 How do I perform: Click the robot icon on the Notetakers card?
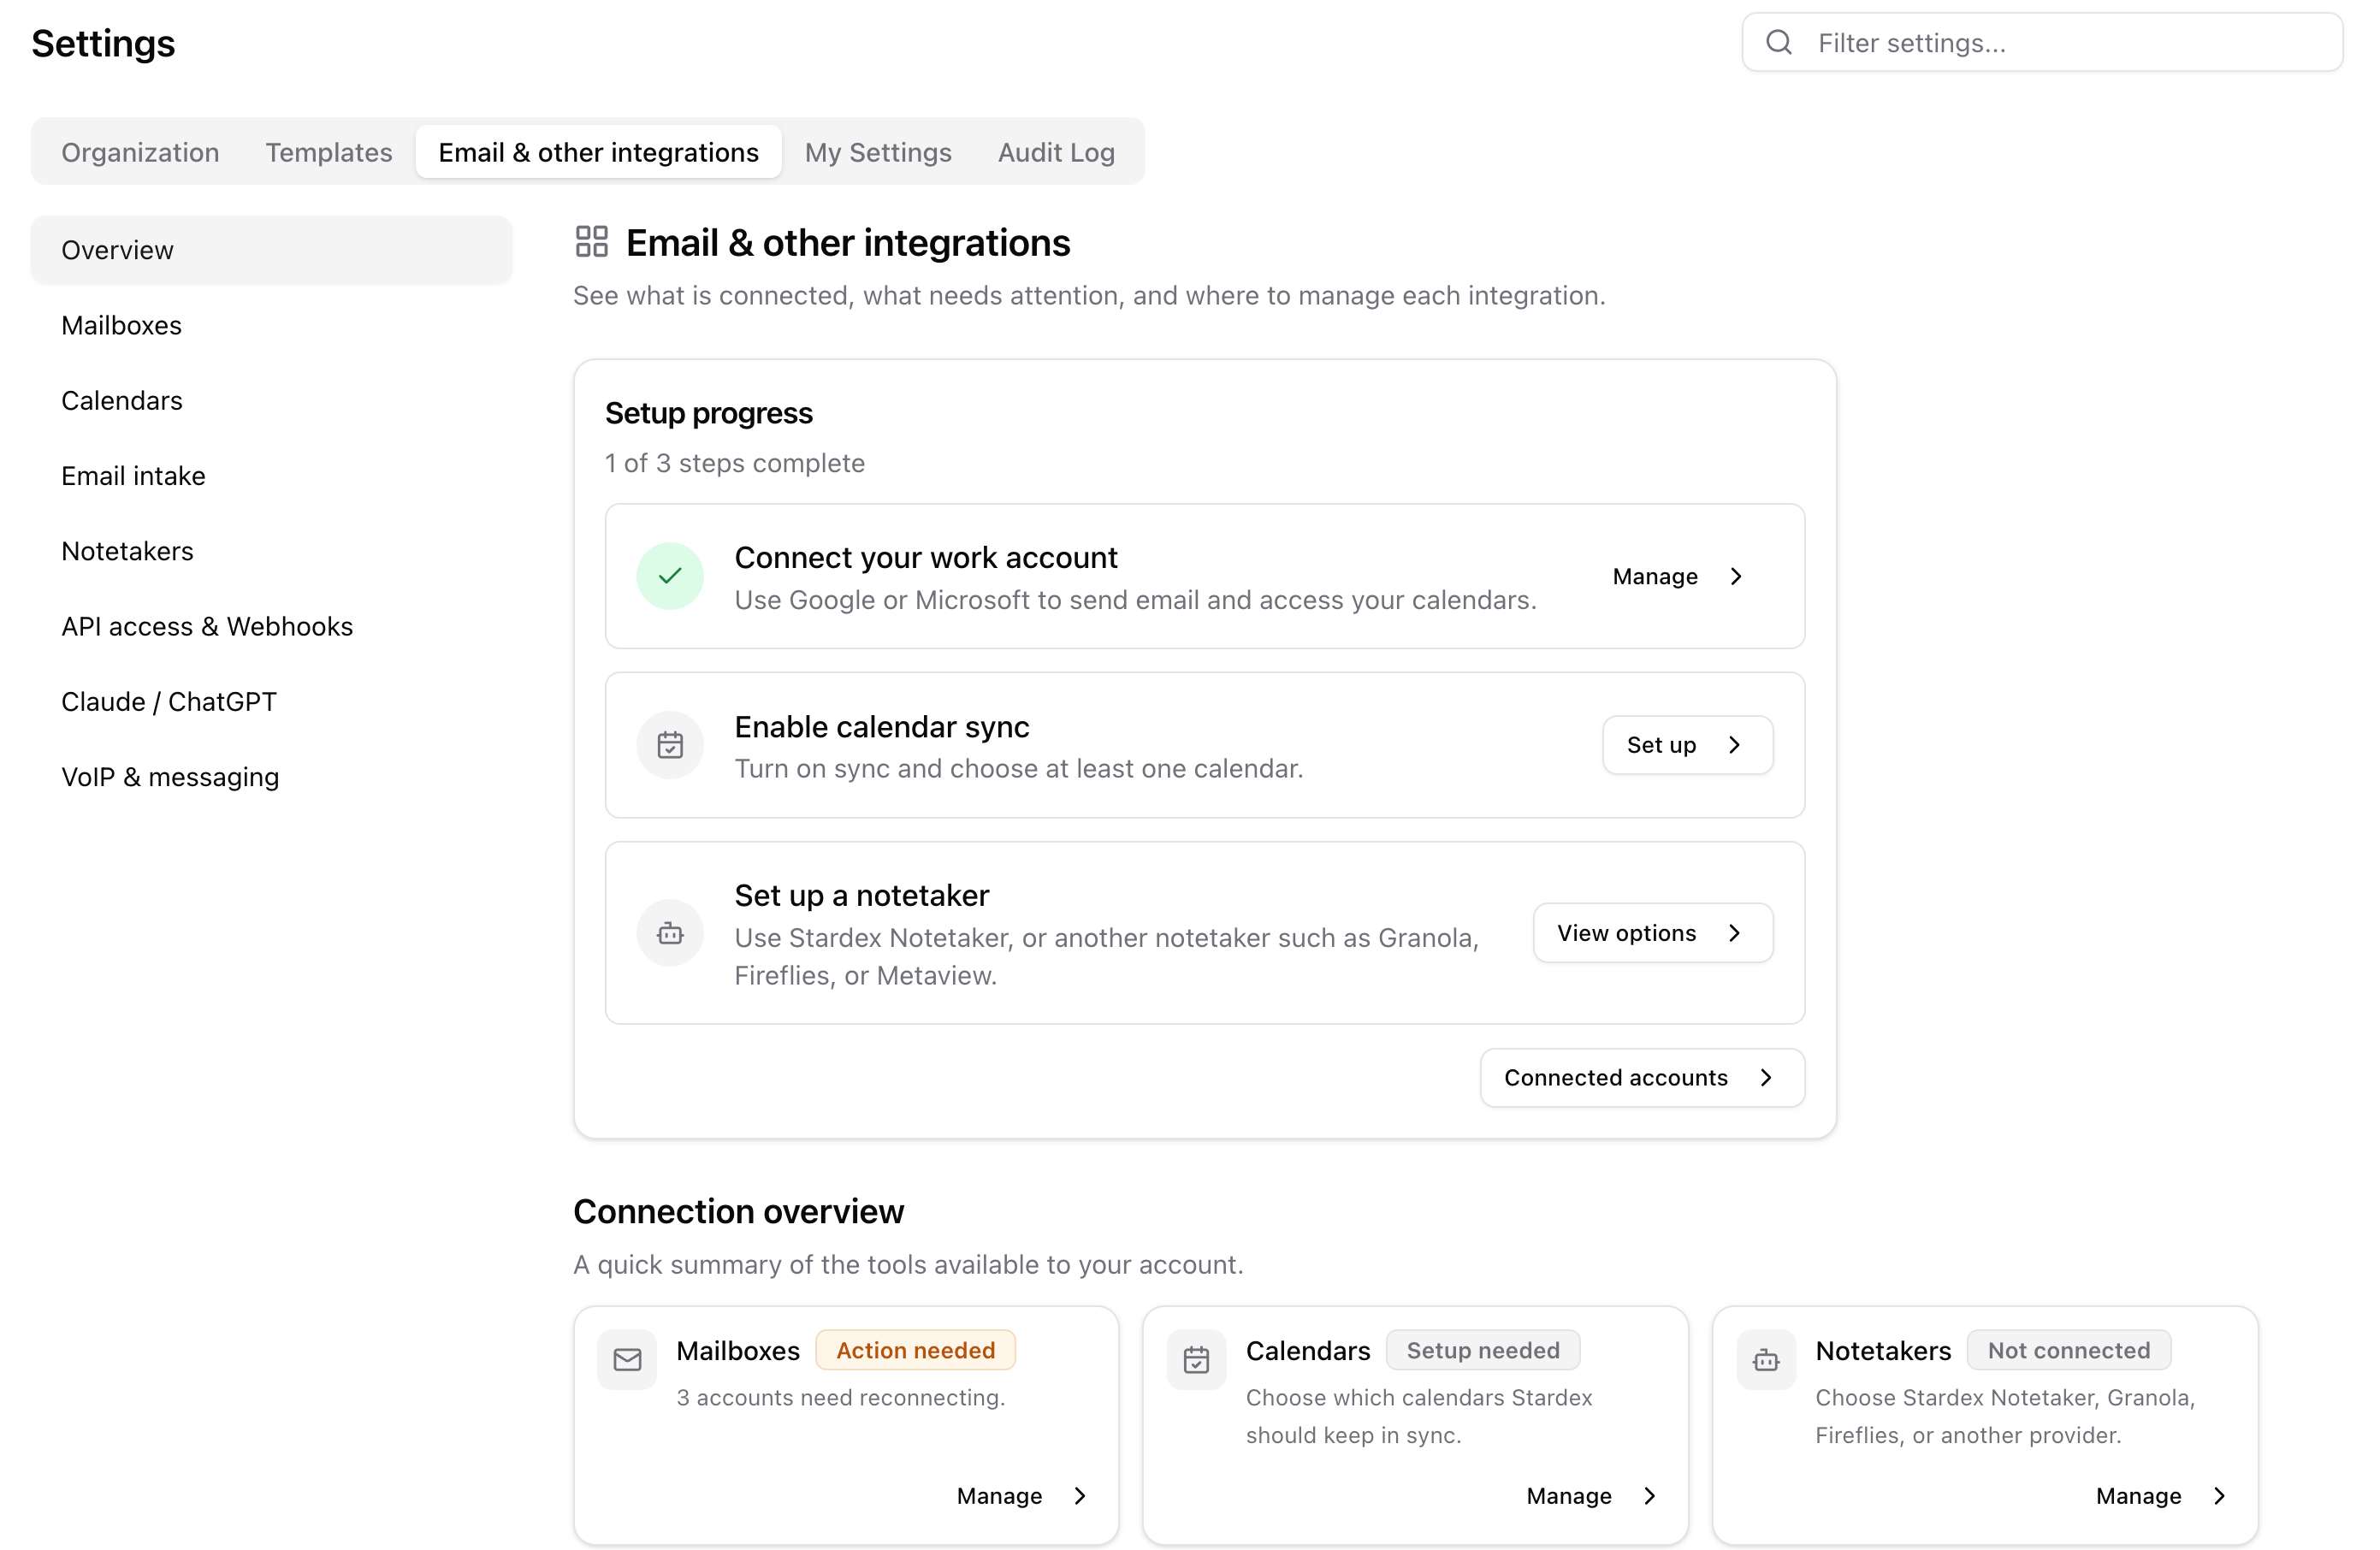pos(1766,1359)
